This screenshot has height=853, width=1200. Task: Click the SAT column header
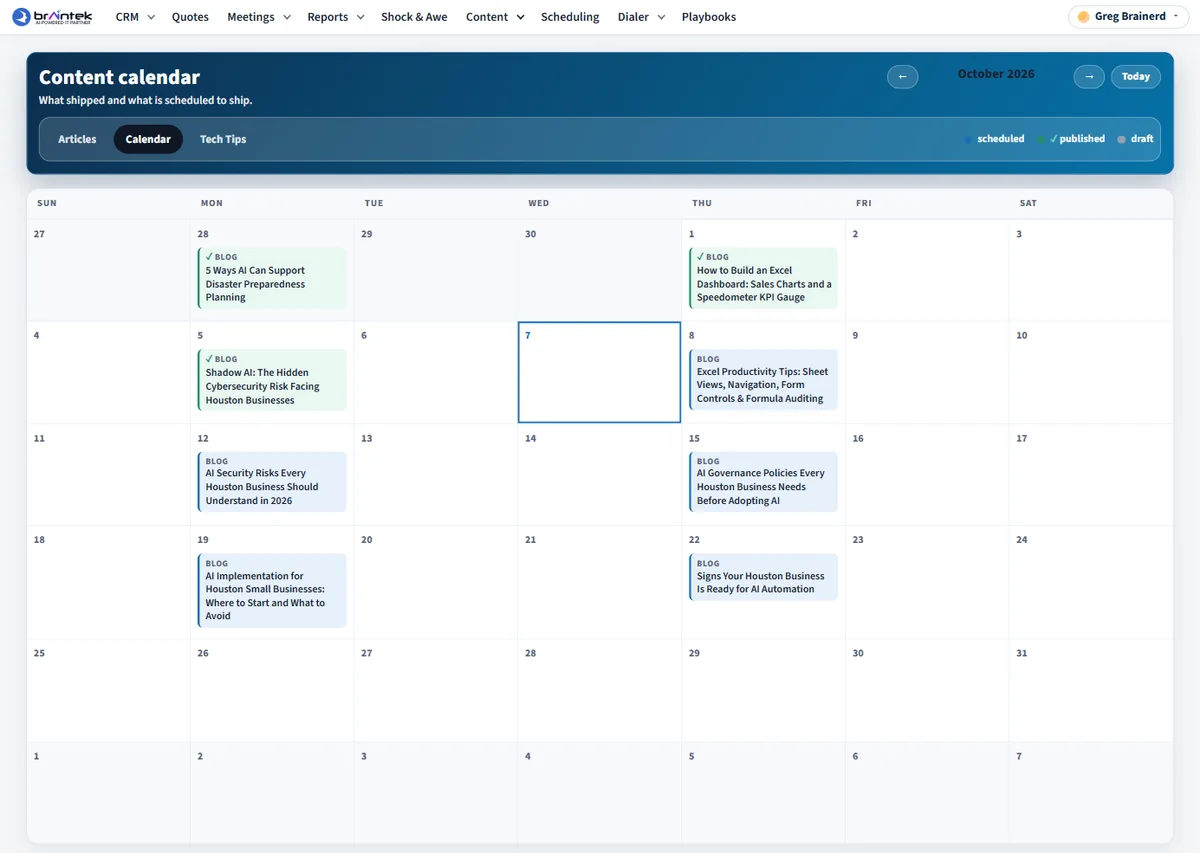point(1028,203)
